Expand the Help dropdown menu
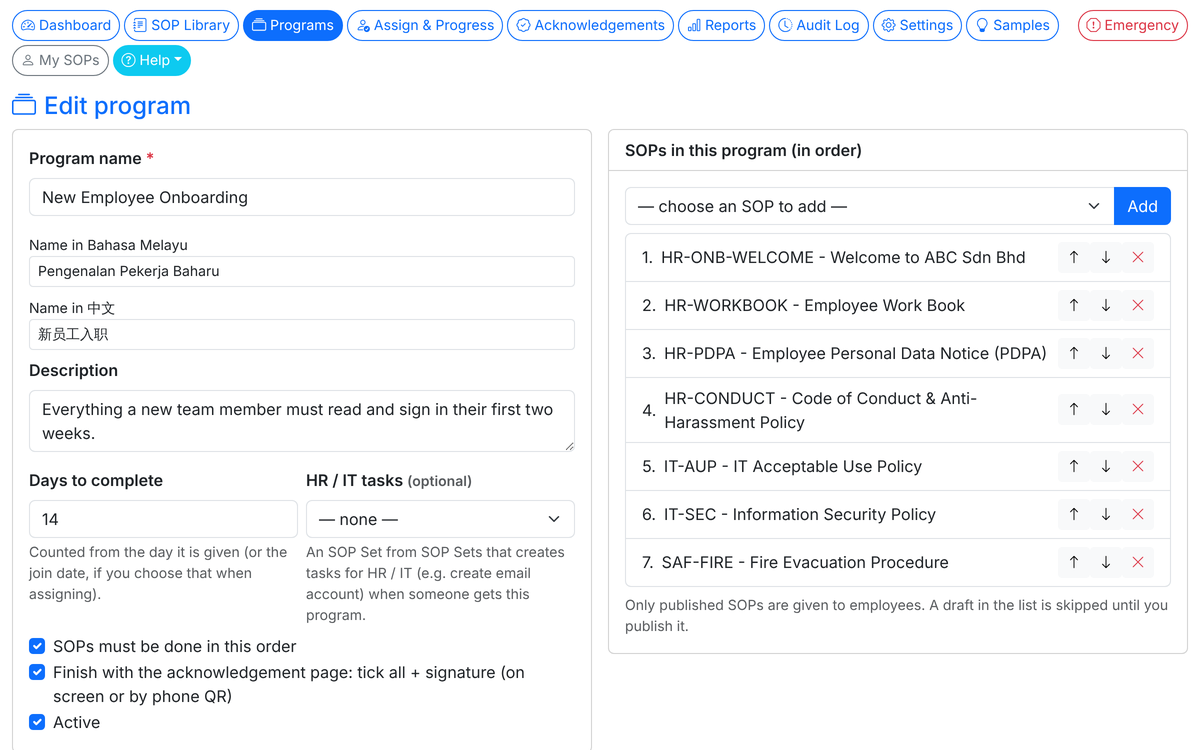This screenshot has height=750, width=1200. point(152,61)
